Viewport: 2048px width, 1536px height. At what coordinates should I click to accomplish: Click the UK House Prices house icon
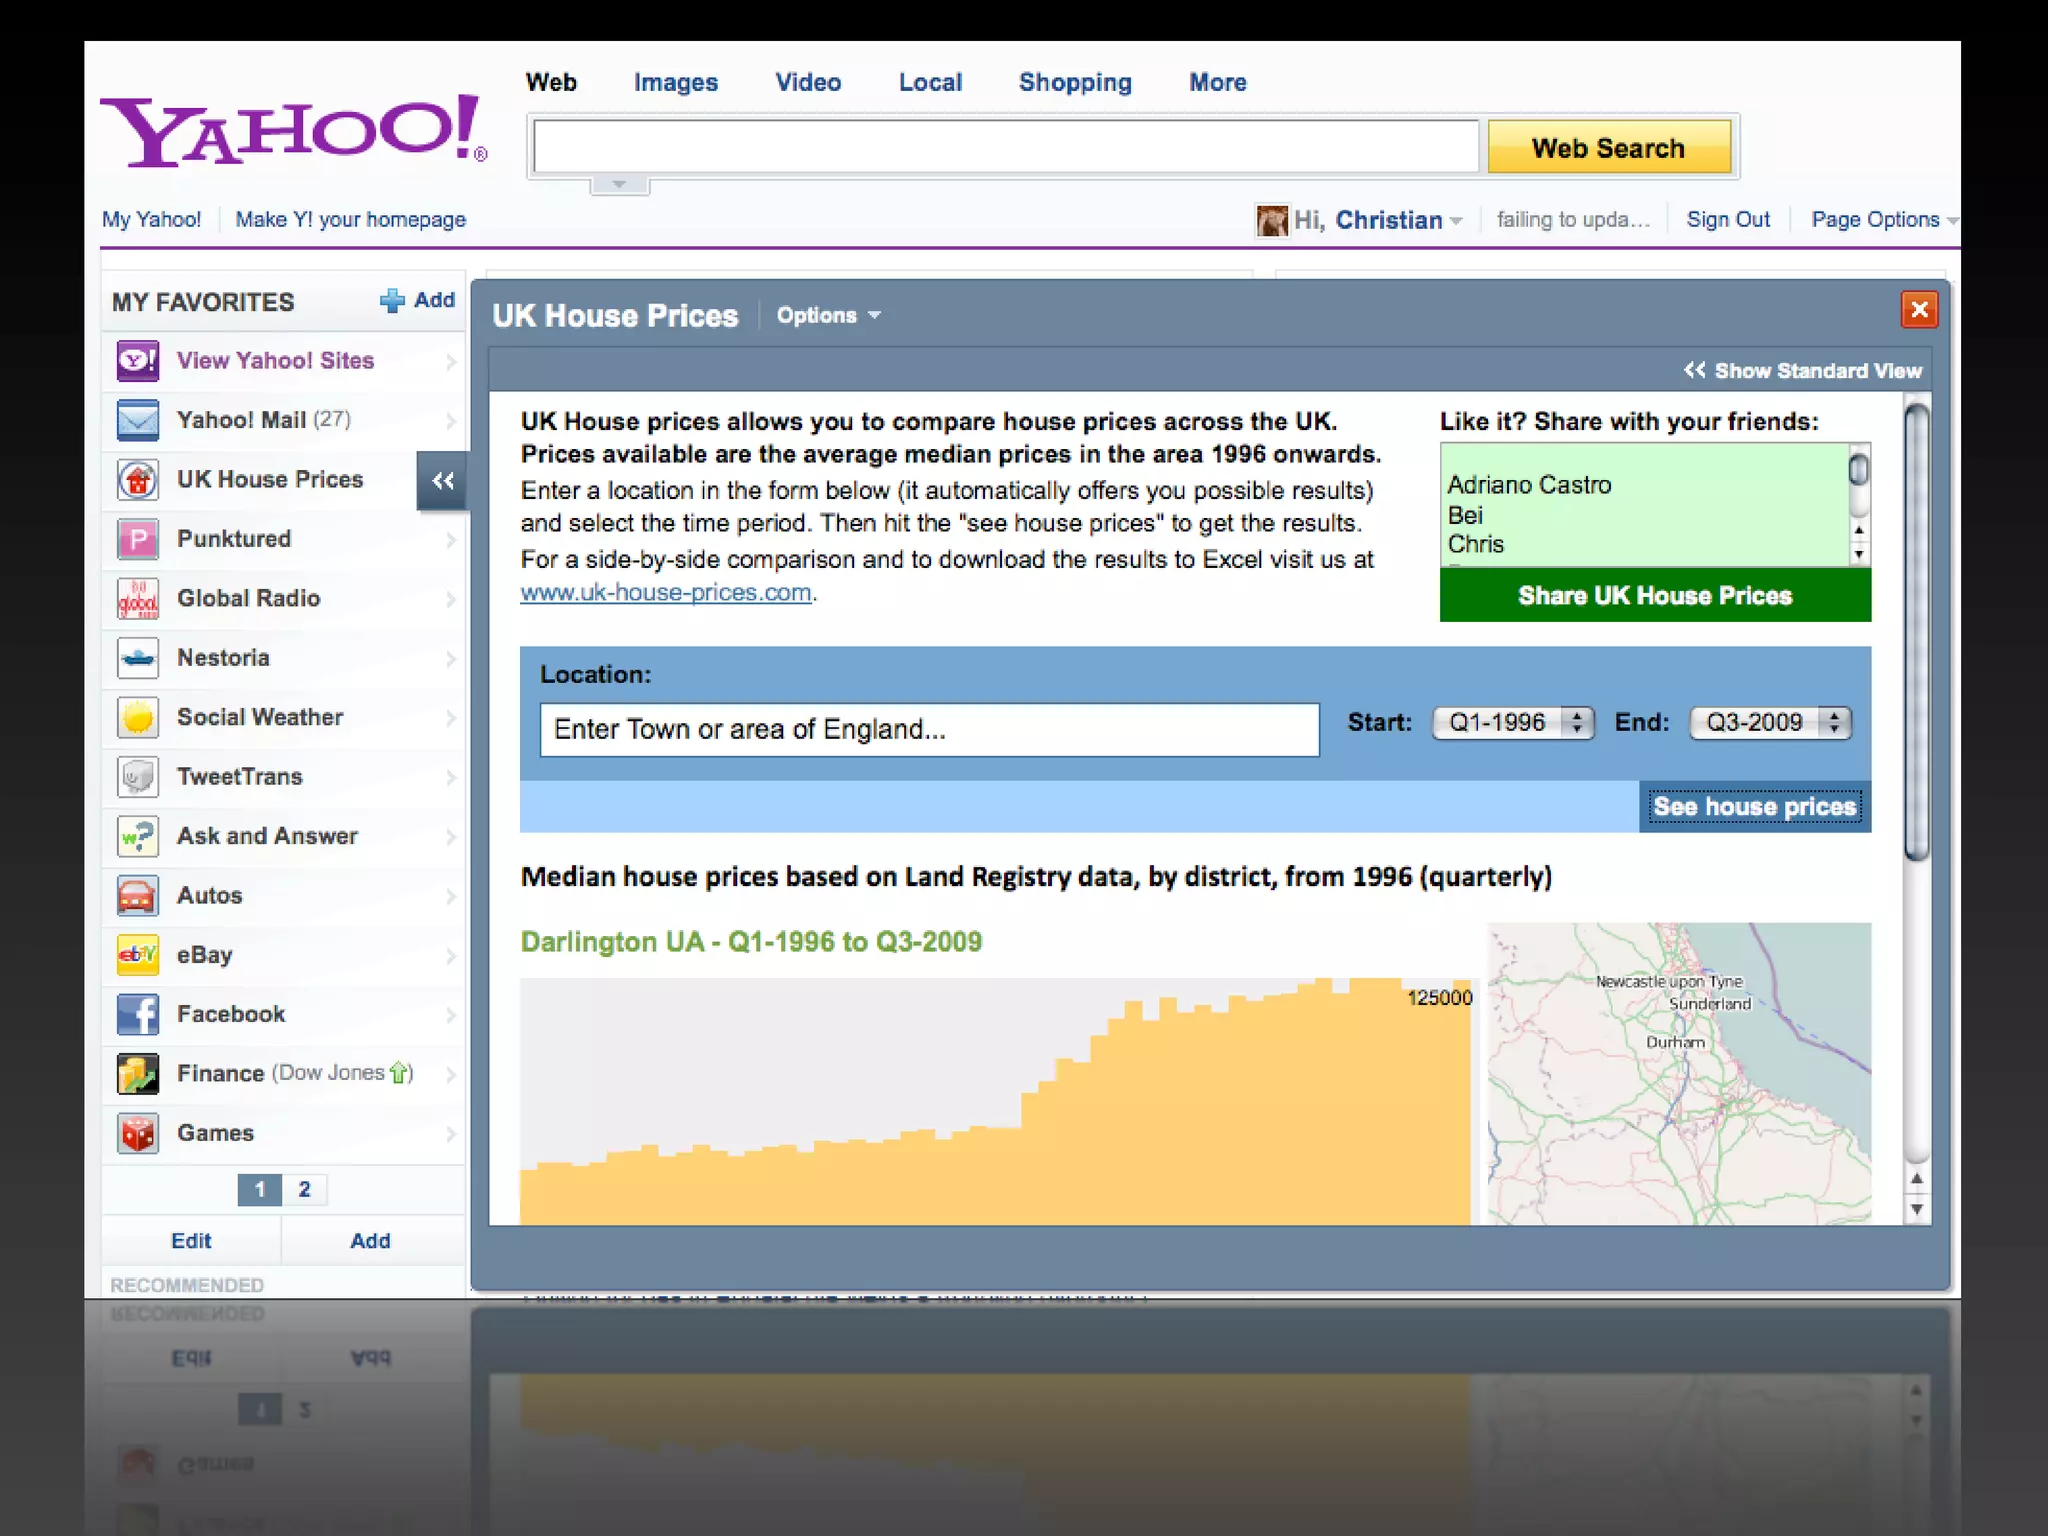click(x=138, y=479)
